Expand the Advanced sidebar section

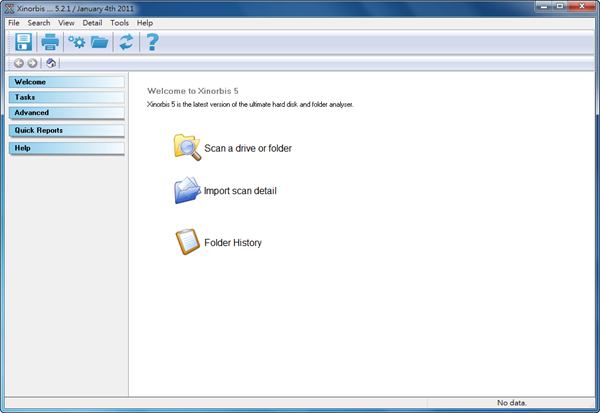67,113
